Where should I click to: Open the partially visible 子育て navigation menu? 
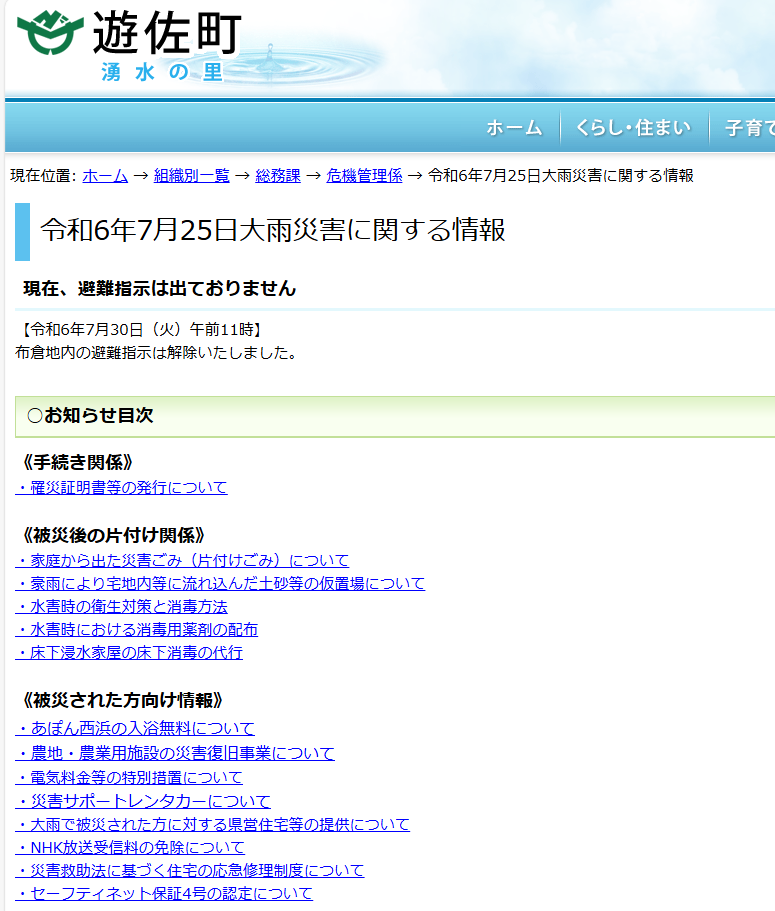(x=749, y=127)
